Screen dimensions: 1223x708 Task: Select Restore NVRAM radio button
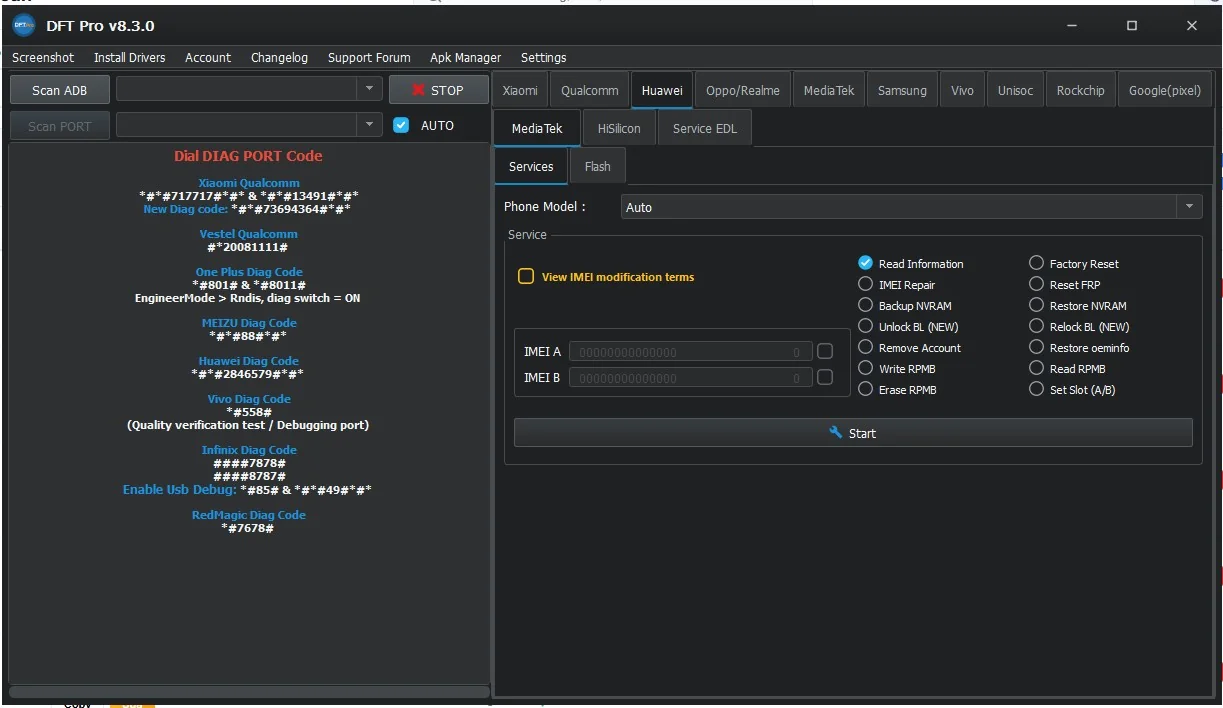point(1037,305)
